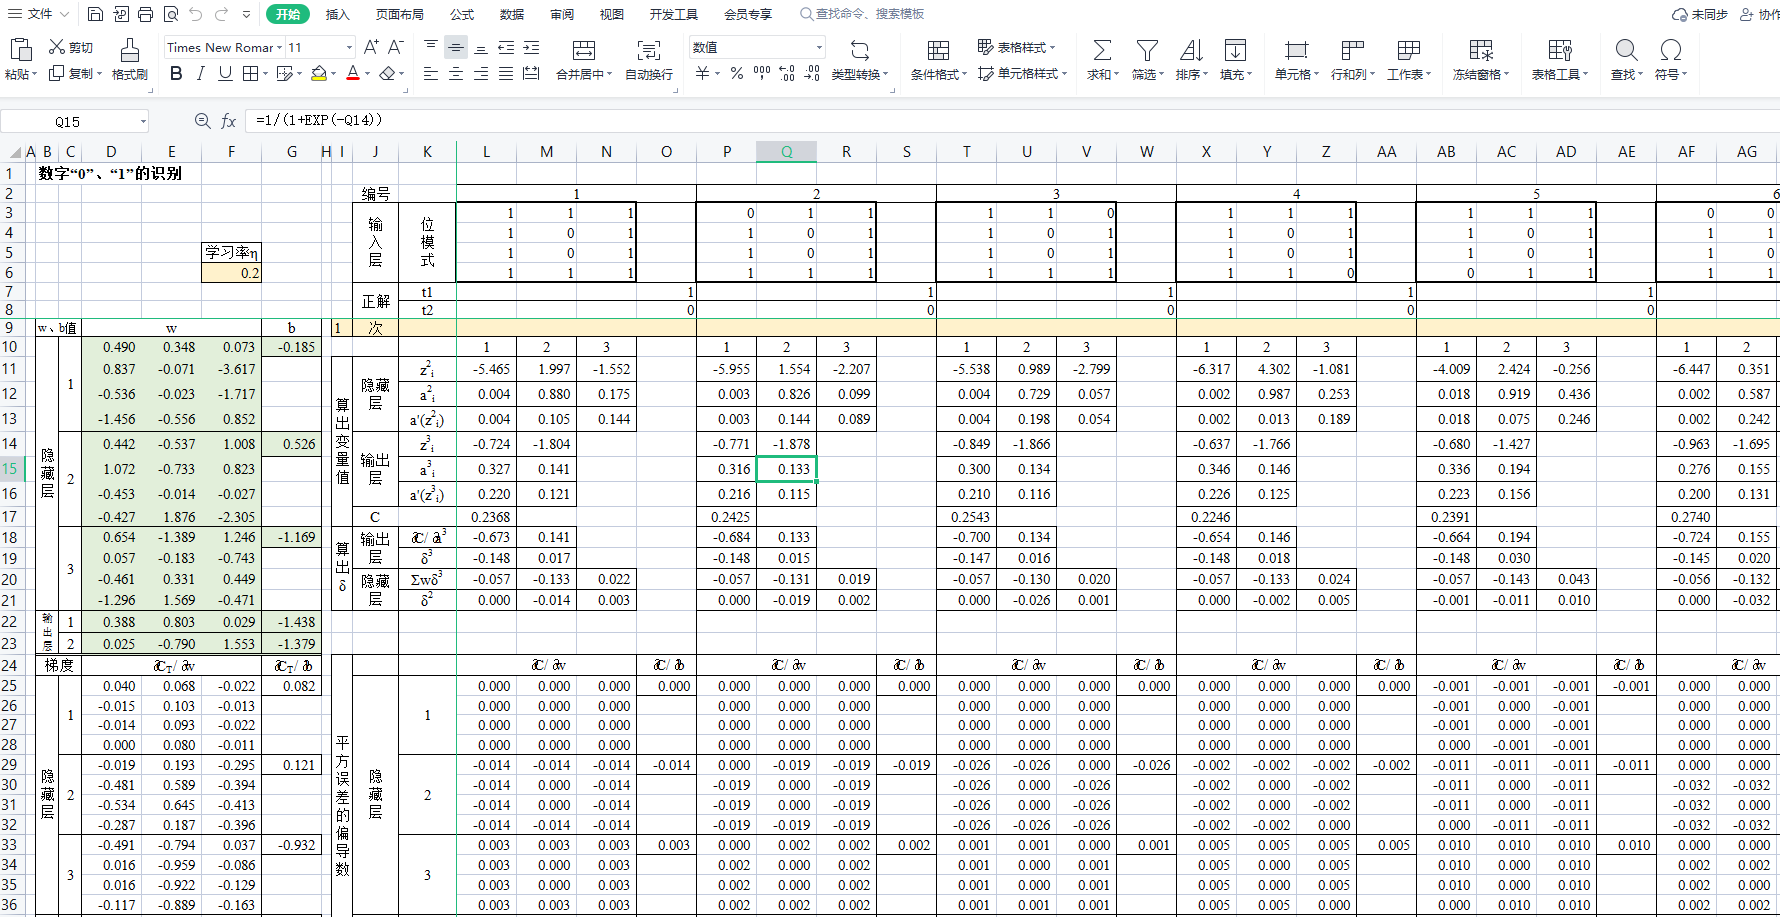Click the zoom magnifier icon beside fx

pyautogui.click(x=202, y=121)
